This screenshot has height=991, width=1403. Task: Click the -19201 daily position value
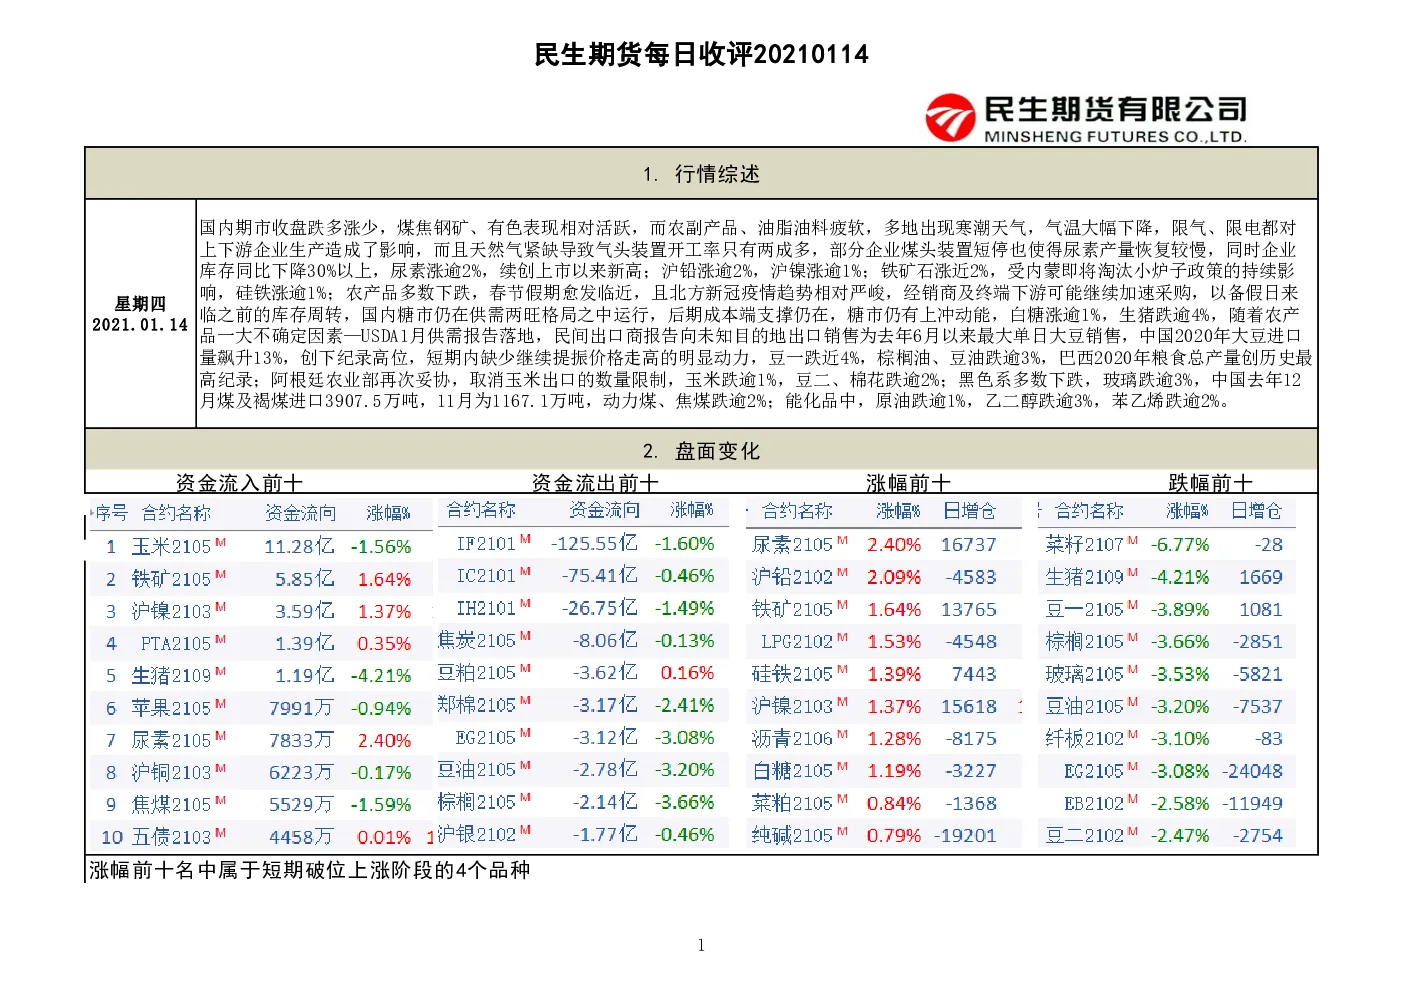click(965, 835)
